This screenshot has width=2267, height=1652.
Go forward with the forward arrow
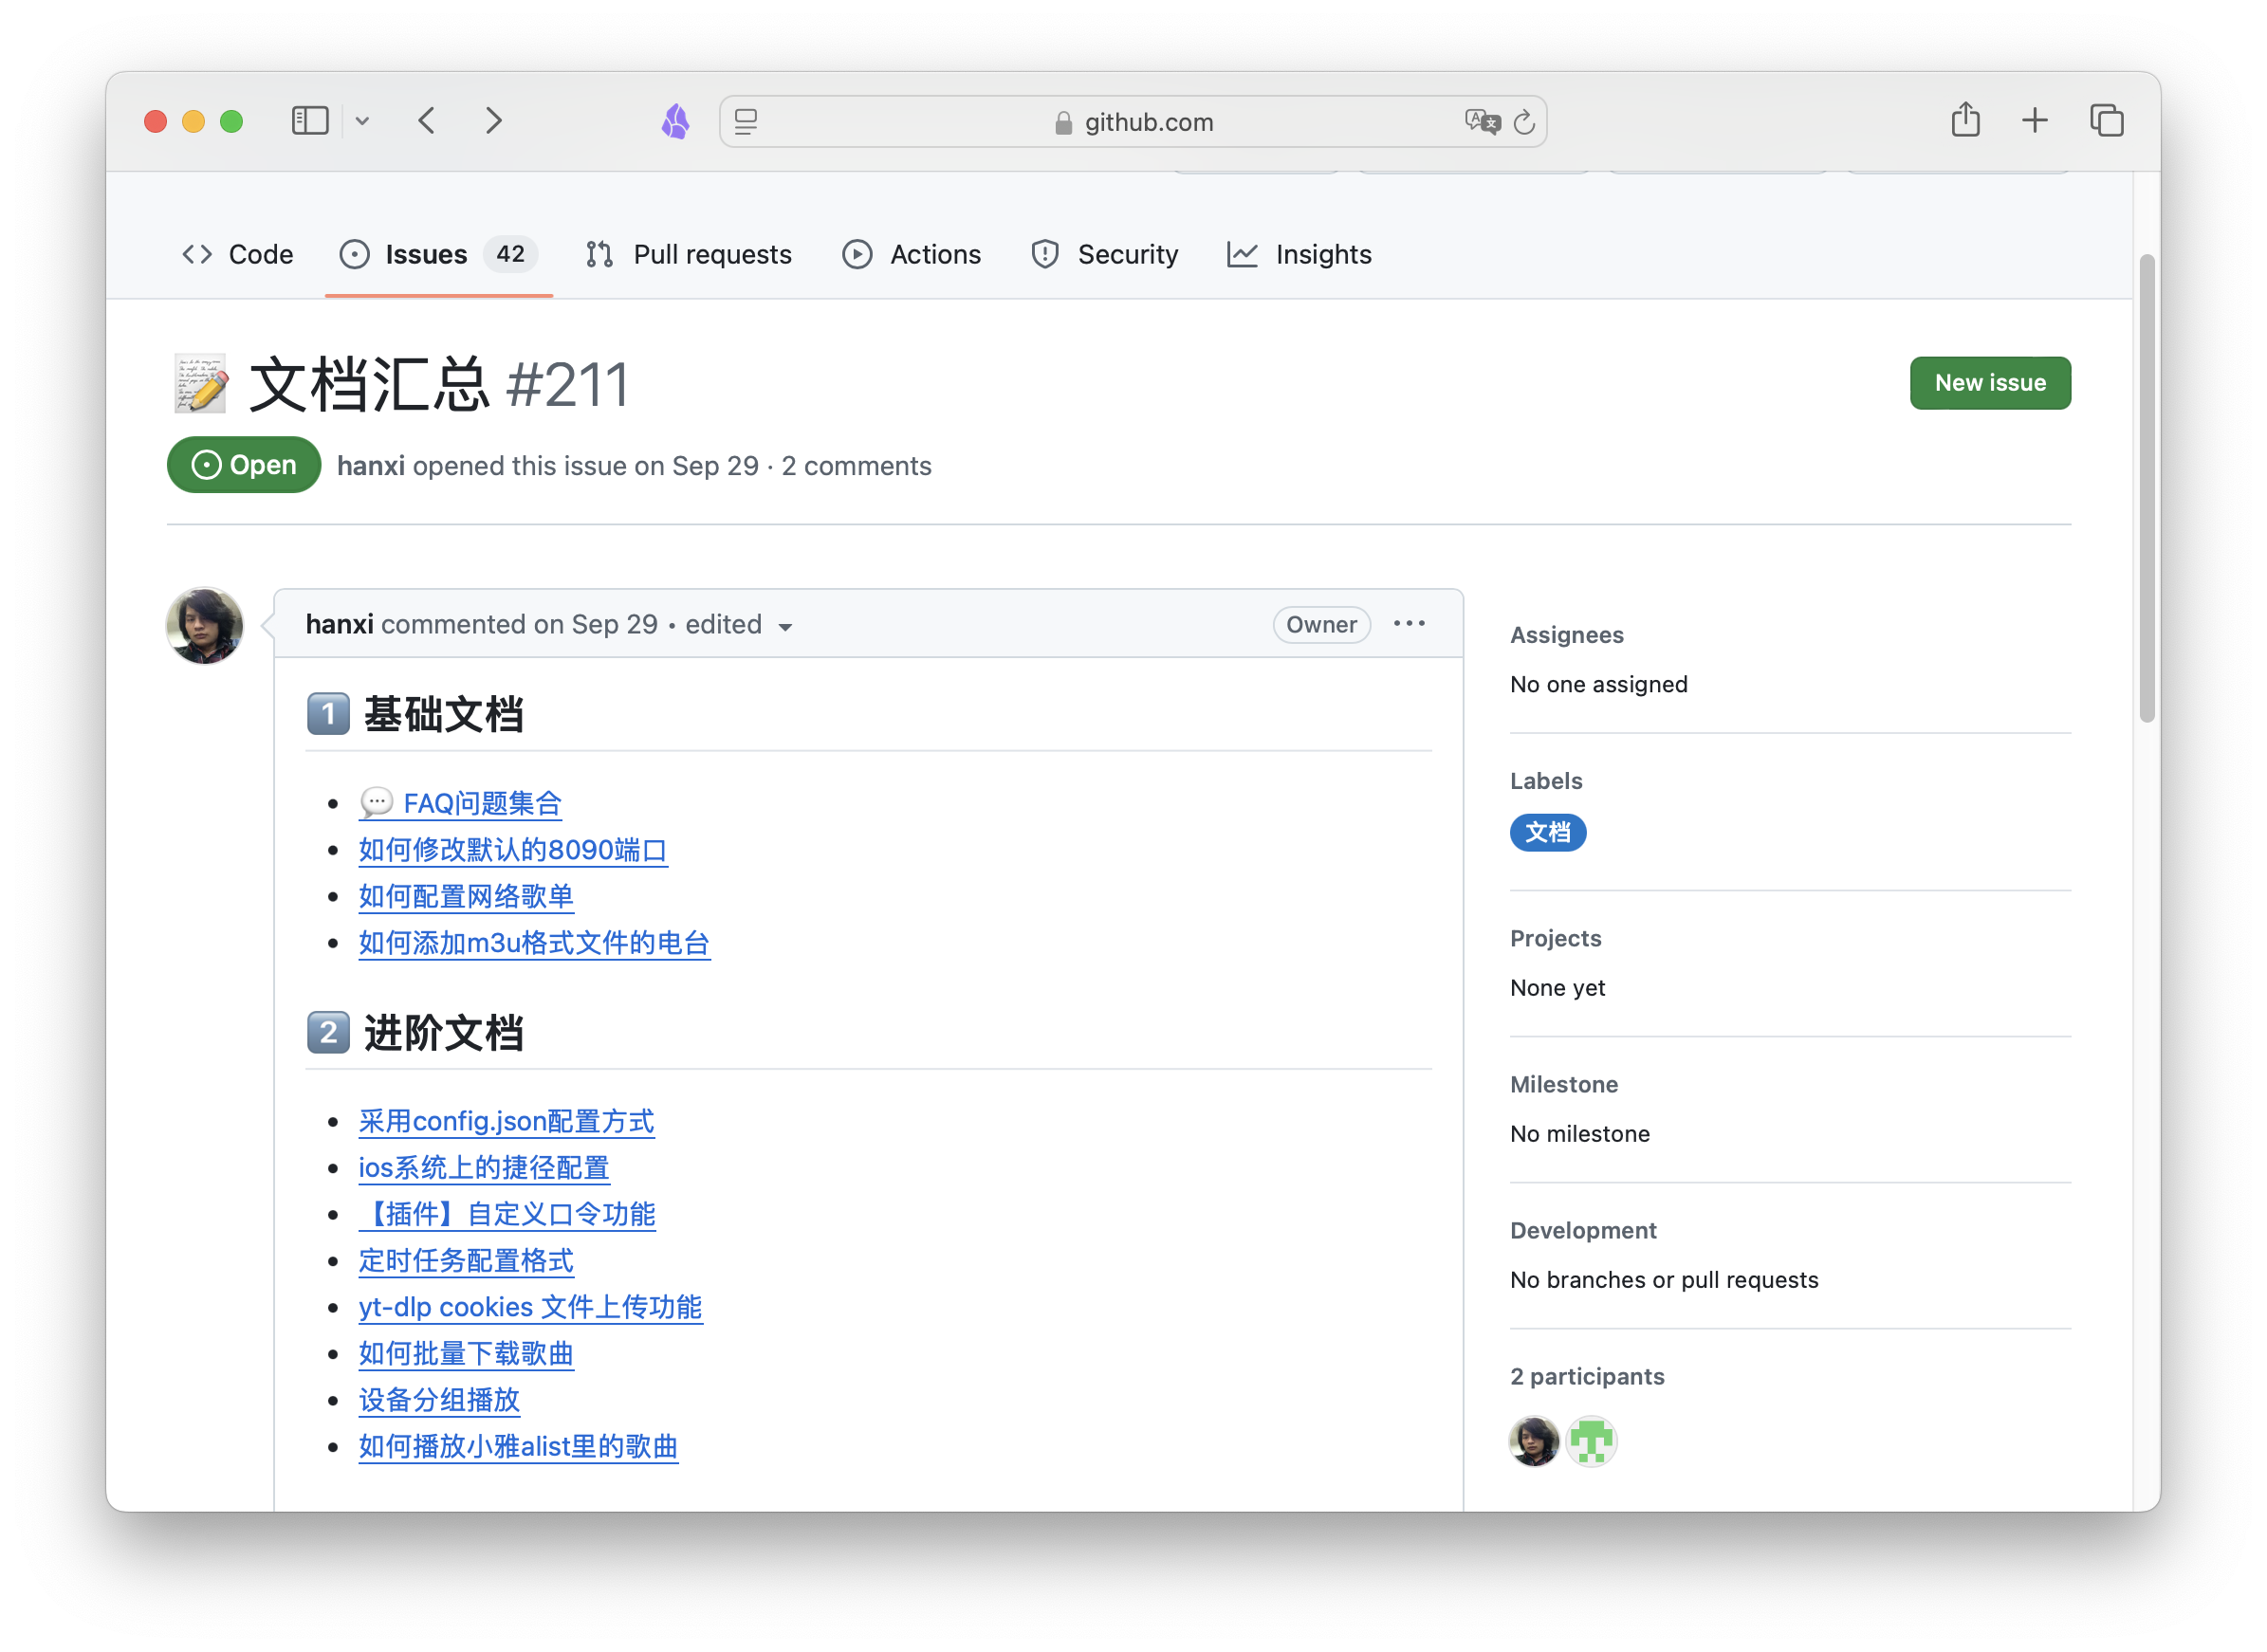[494, 121]
